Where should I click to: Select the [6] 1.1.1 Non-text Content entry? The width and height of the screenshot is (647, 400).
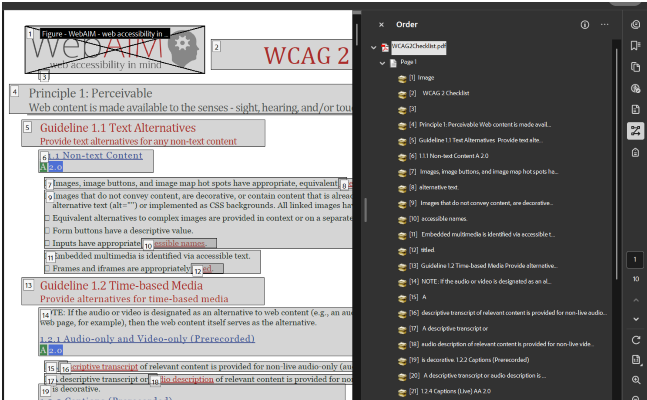click(x=449, y=156)
